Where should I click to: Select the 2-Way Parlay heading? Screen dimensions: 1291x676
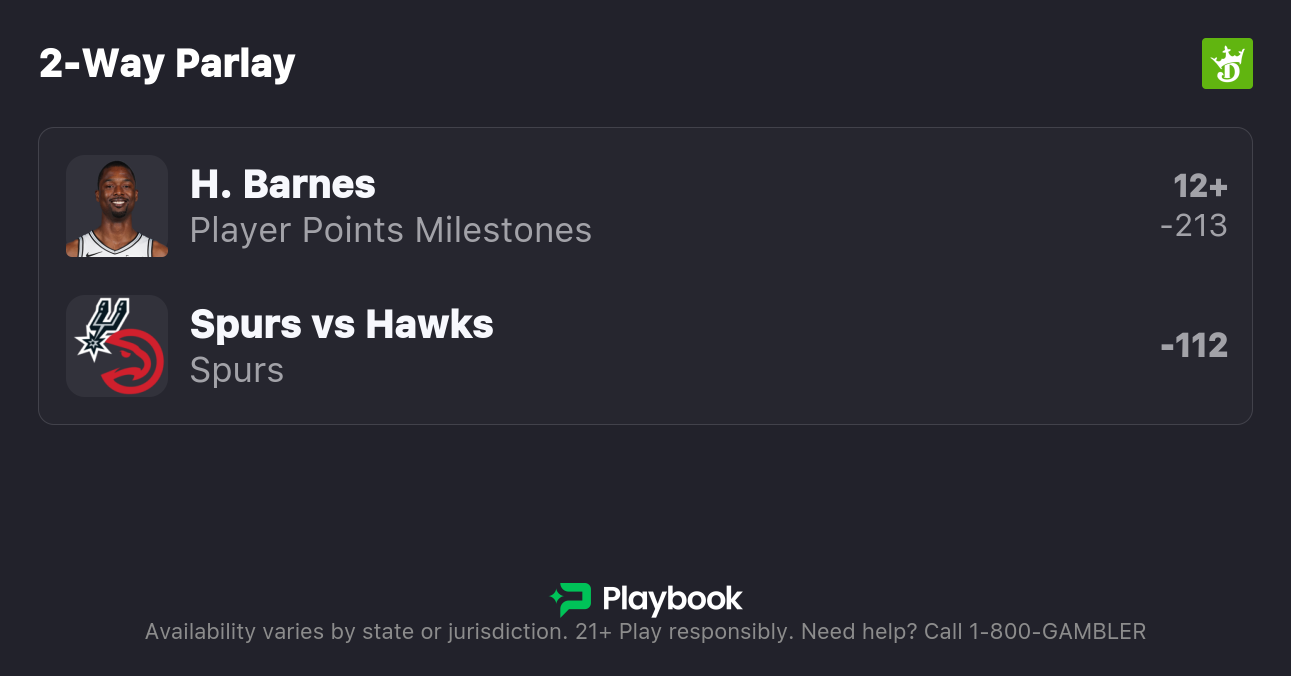(x=167, y=64)
